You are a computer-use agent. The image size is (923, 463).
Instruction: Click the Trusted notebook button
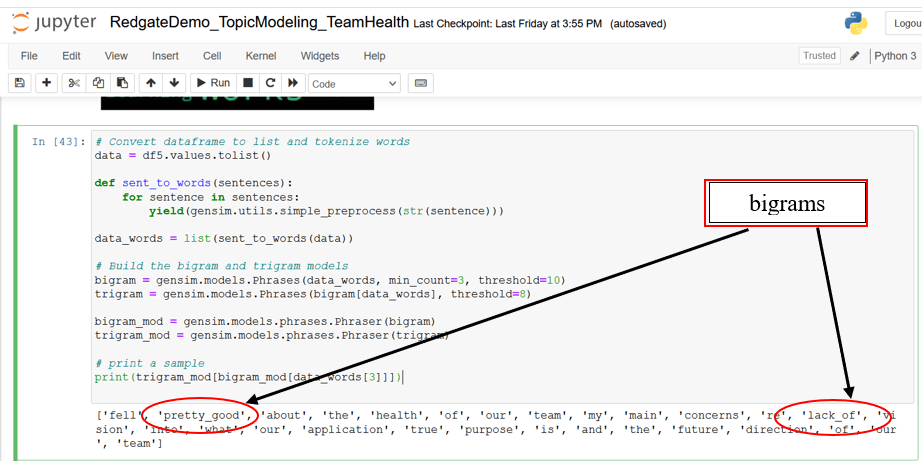[819, 56]
